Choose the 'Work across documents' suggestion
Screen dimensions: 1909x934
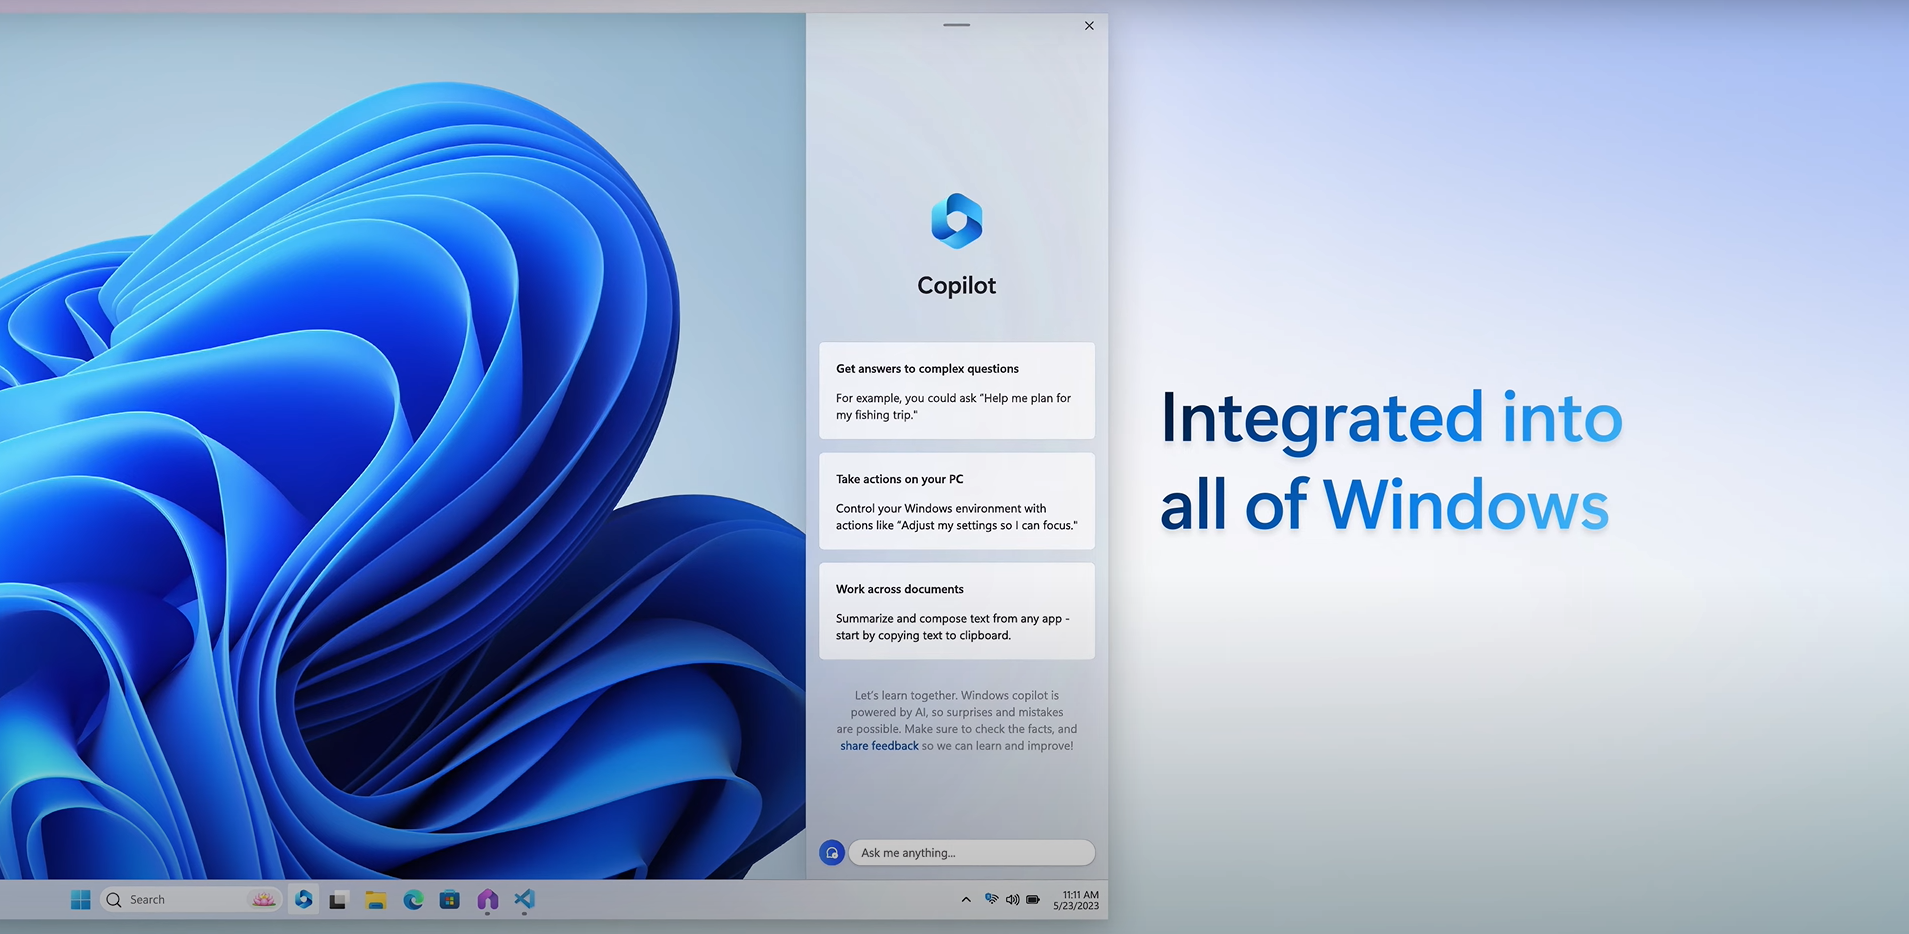[956, 611]
